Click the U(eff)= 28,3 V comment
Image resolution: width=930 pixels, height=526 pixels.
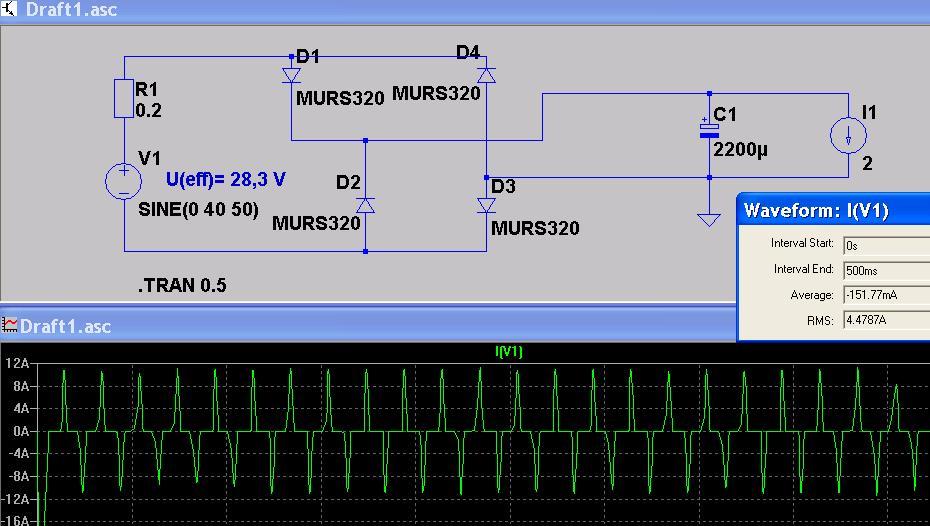pos(225,179)
